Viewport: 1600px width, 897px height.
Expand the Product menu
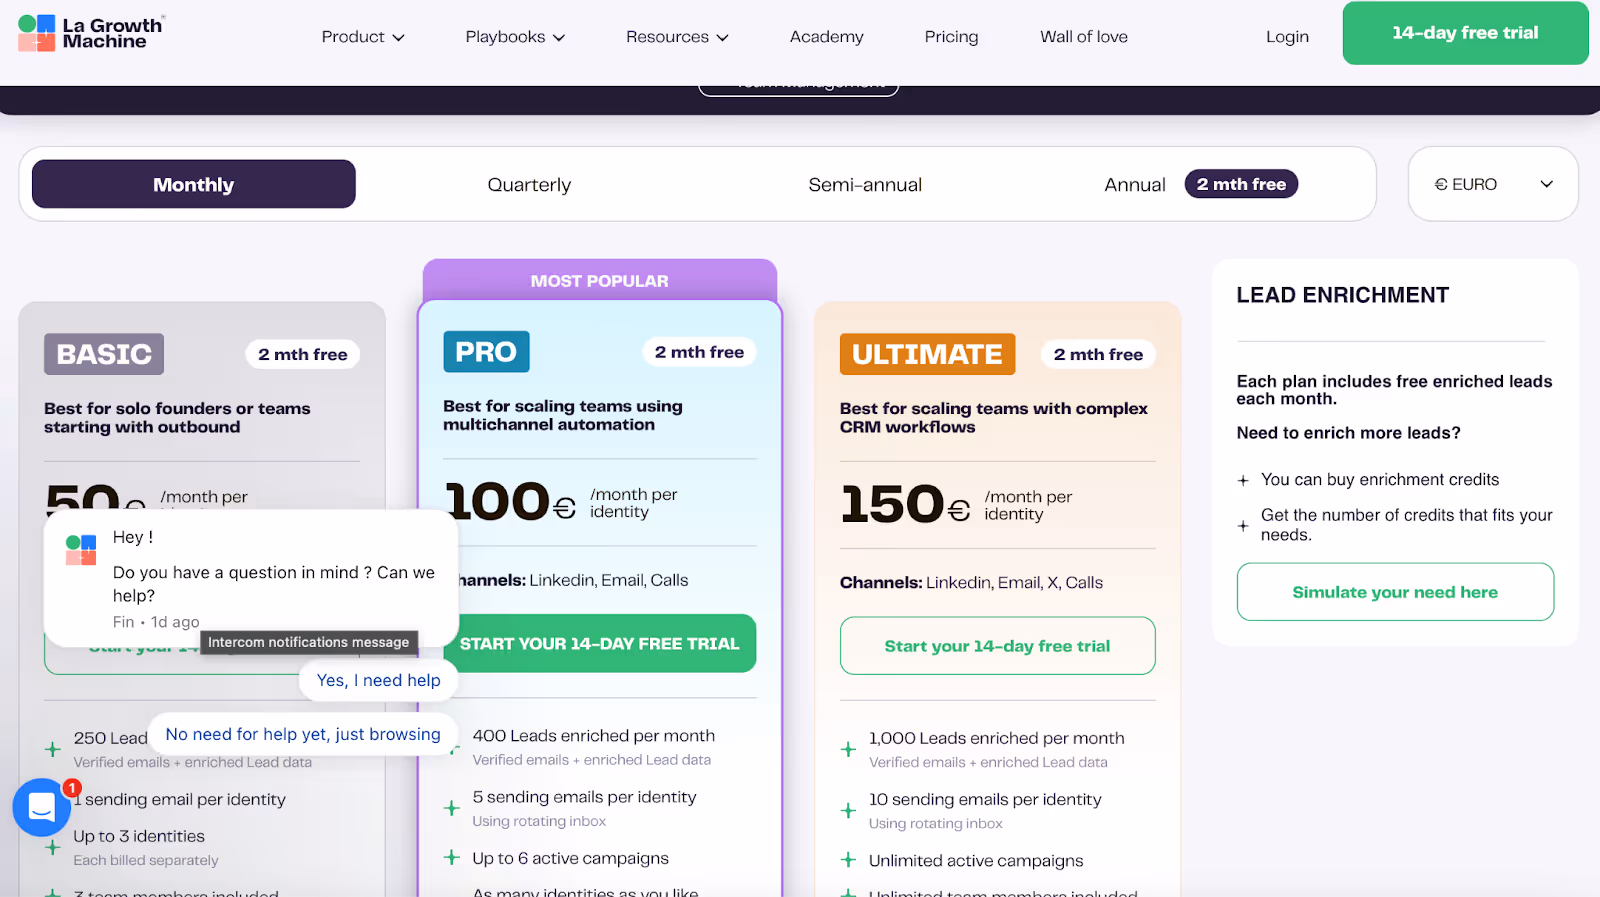point(363,37)
